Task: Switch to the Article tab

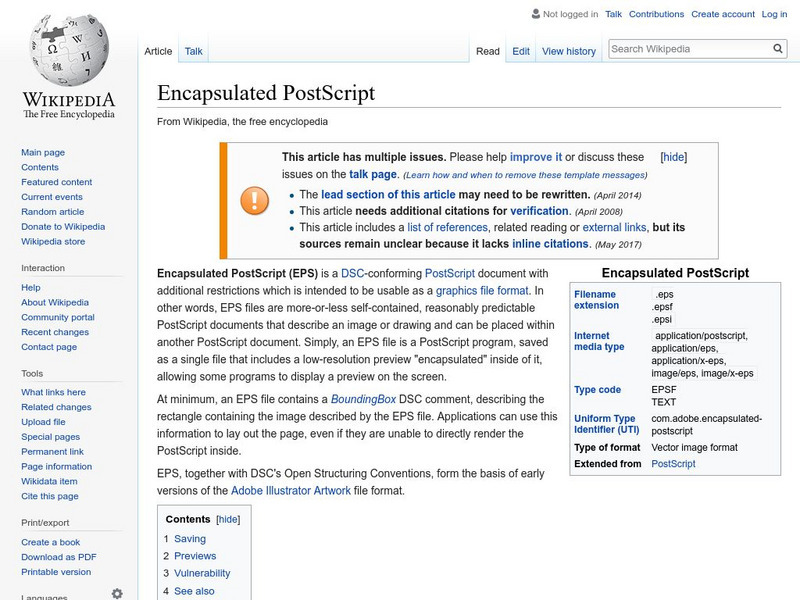Action: pyautogui.click(x=158, y=51)
